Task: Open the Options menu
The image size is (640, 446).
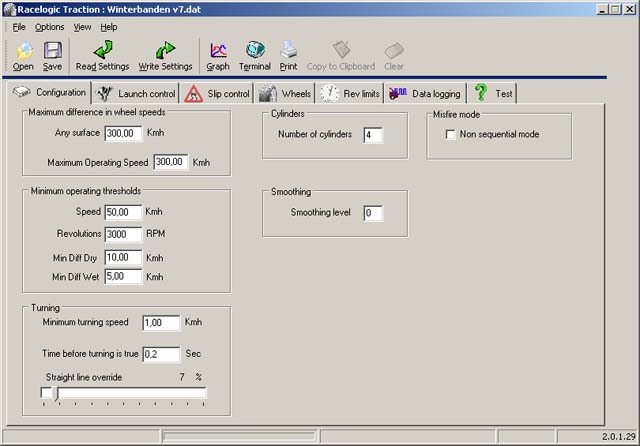Action: [49, 27]
